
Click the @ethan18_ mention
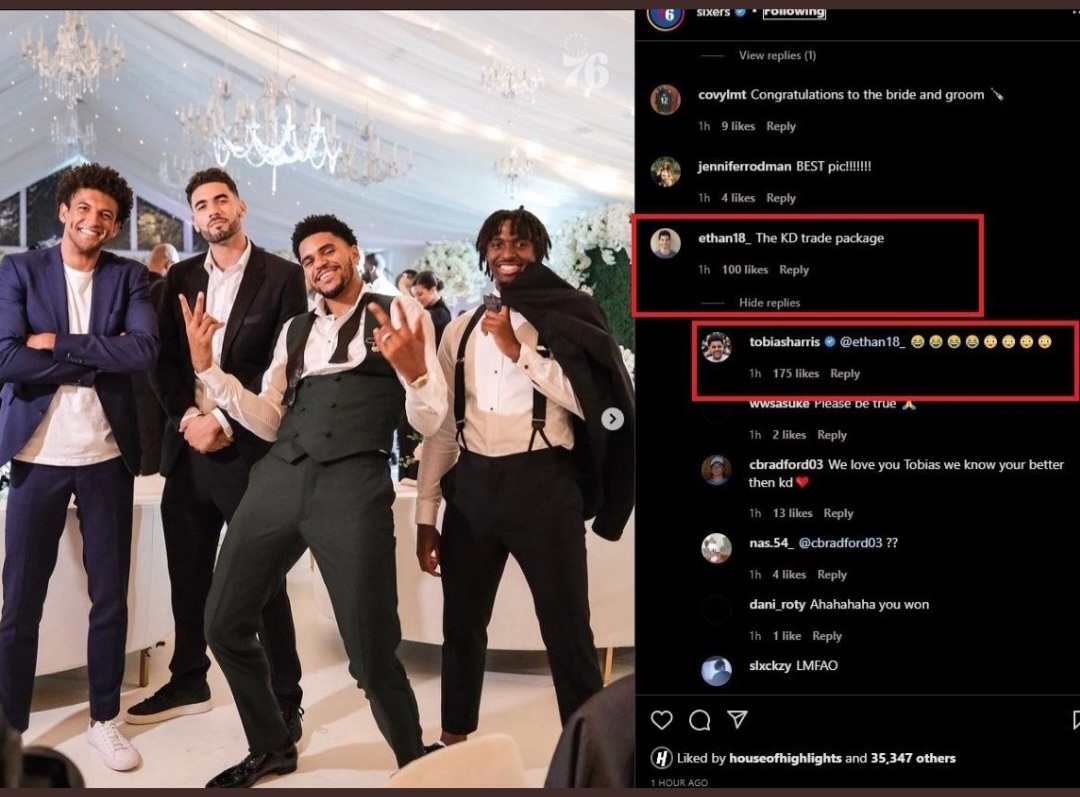click(x=872, y=342)
